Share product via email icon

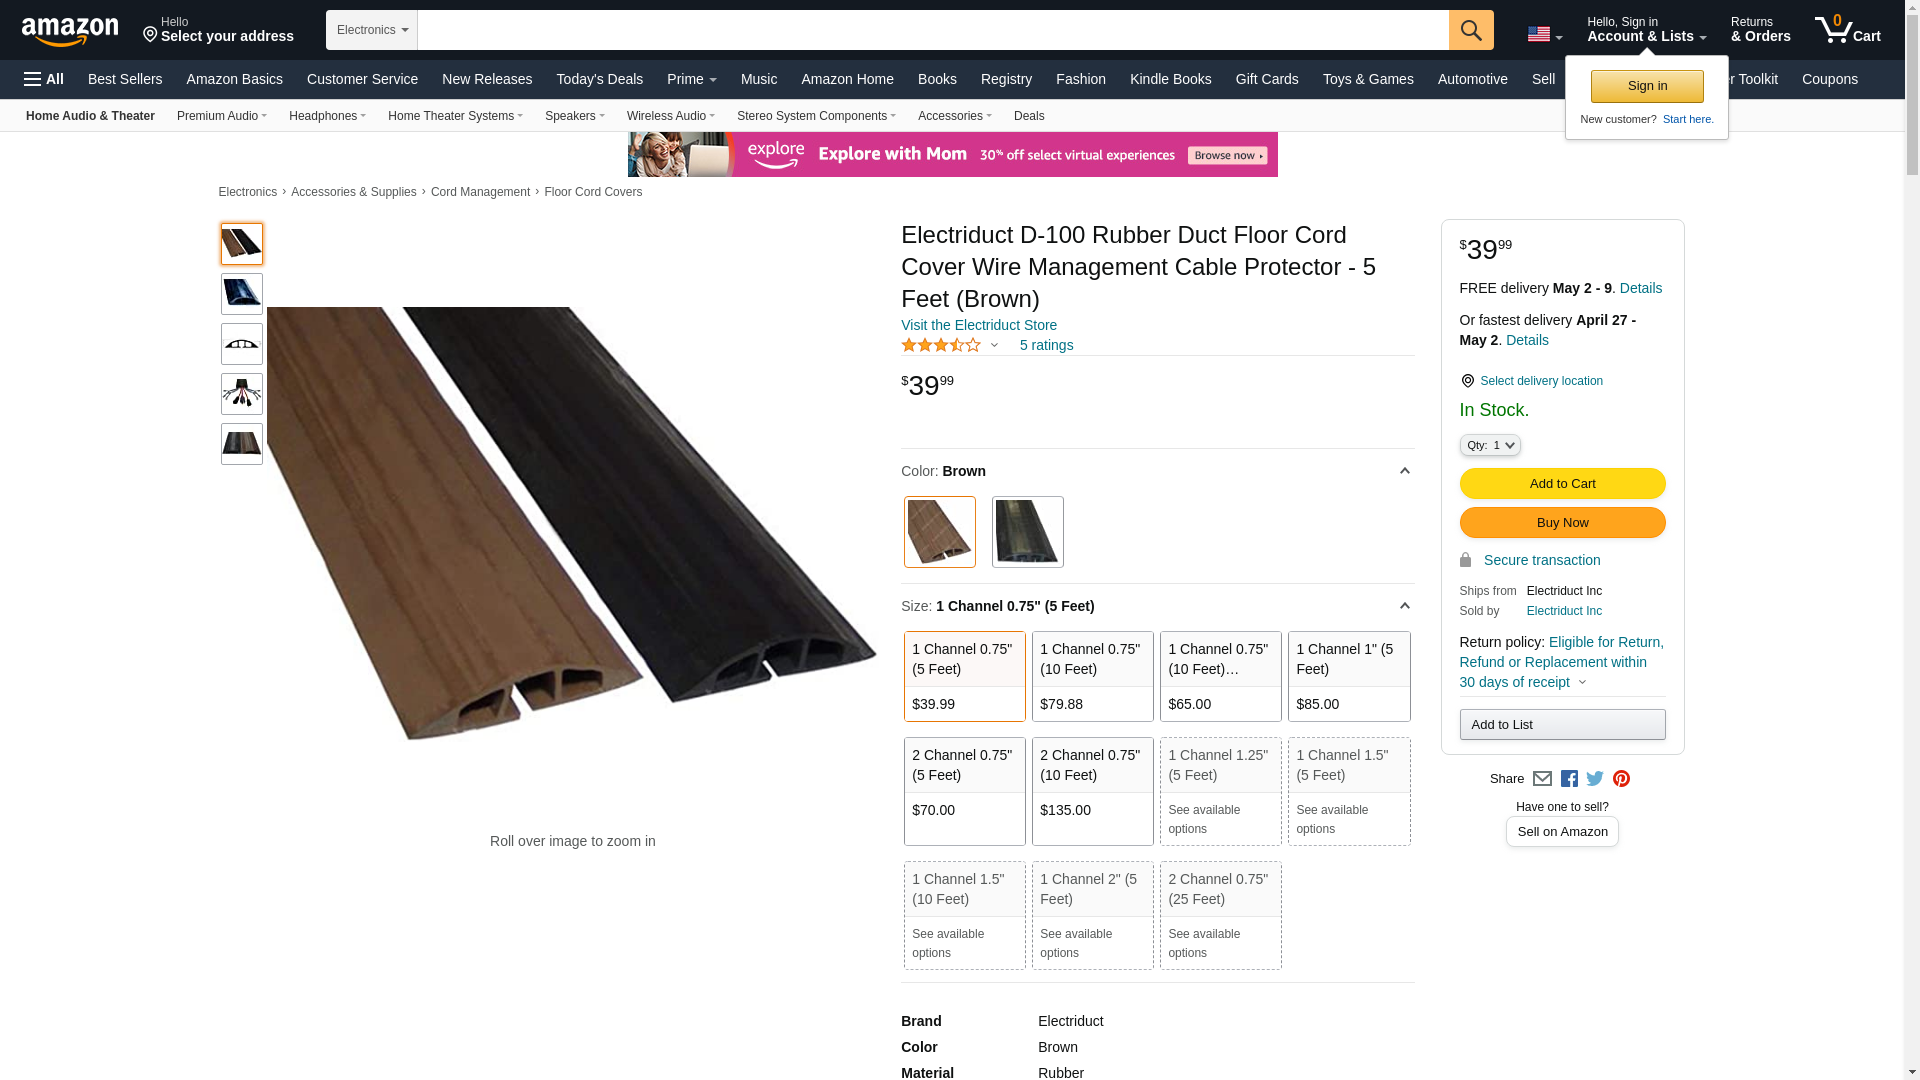pos(1542,779)
